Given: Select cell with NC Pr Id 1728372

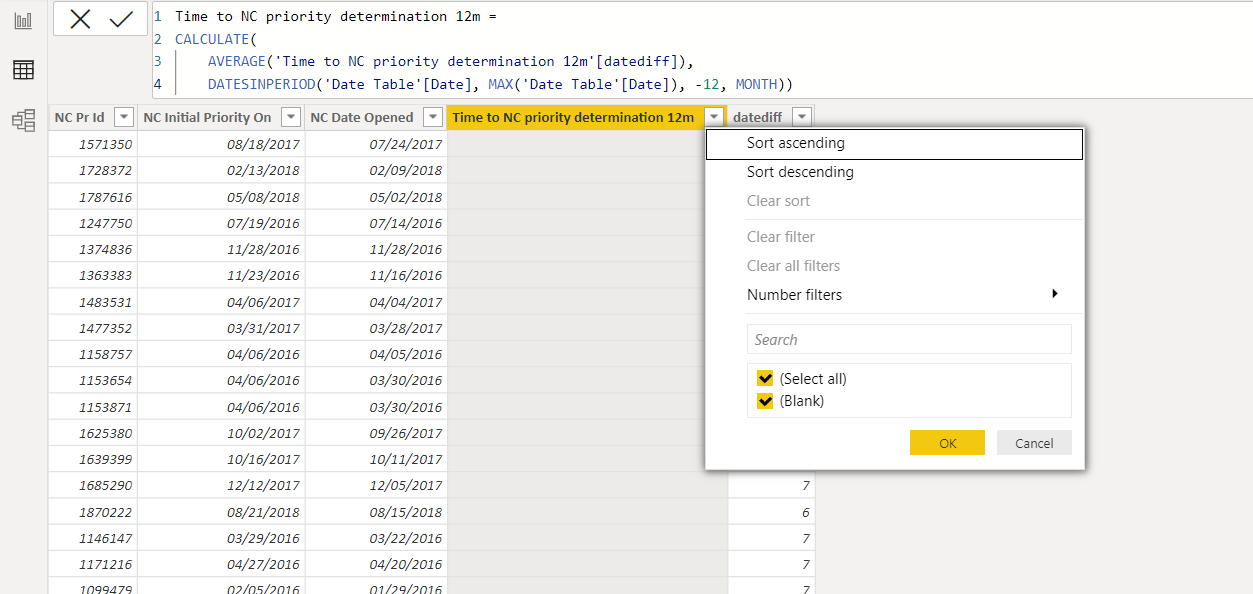Looking at the screenshot, I should pos(93,171).
